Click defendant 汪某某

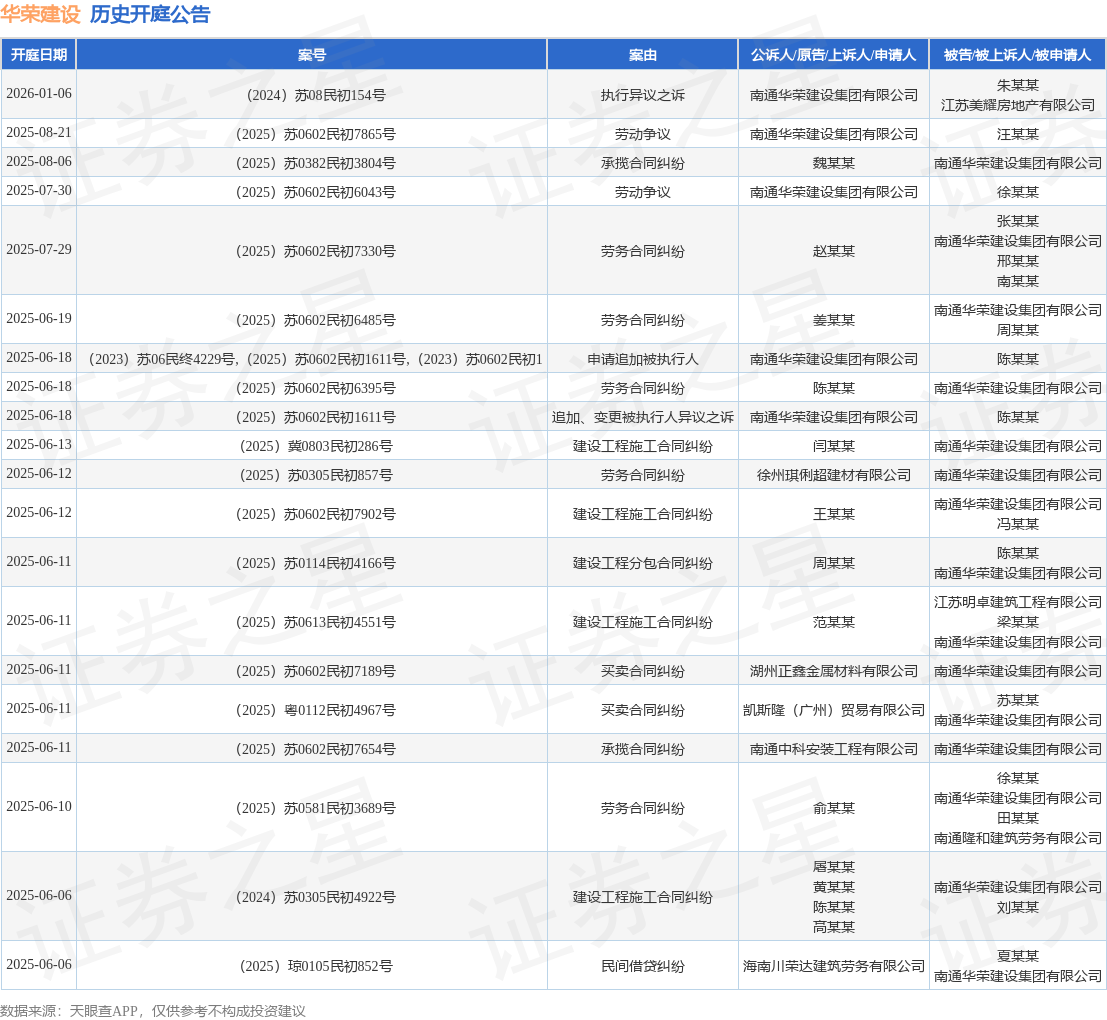tap(1017, 134)
